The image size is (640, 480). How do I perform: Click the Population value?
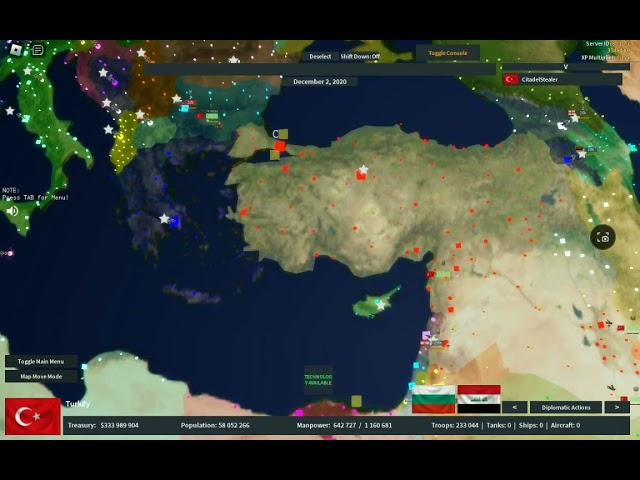[x=215, y=425]
